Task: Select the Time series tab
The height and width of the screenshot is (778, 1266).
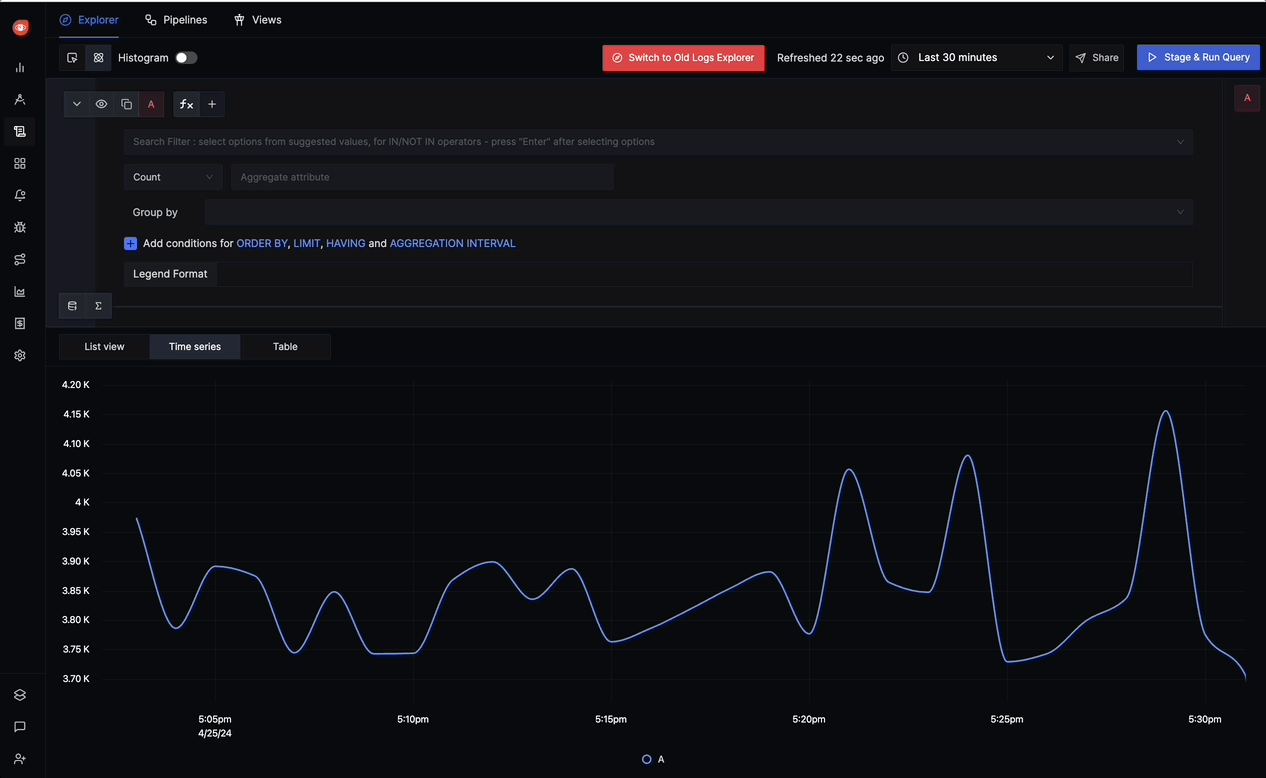Action: tap(195, 347)
